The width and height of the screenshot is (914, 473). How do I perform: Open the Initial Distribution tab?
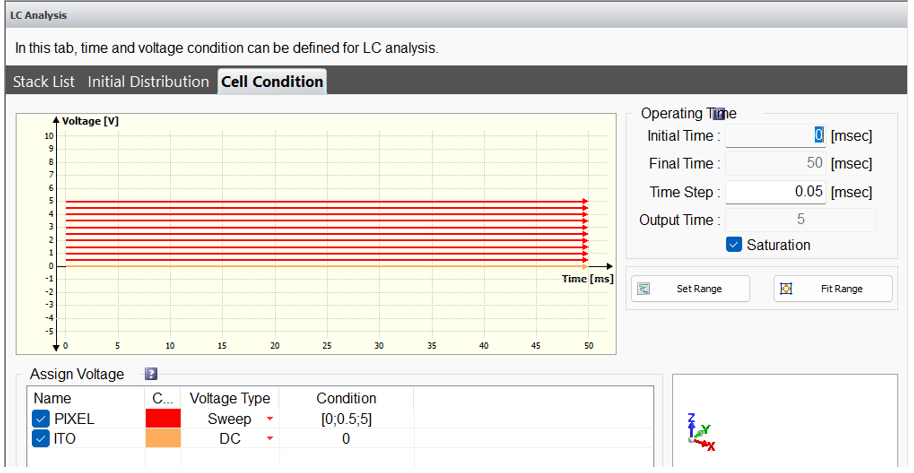pos(148,82)
